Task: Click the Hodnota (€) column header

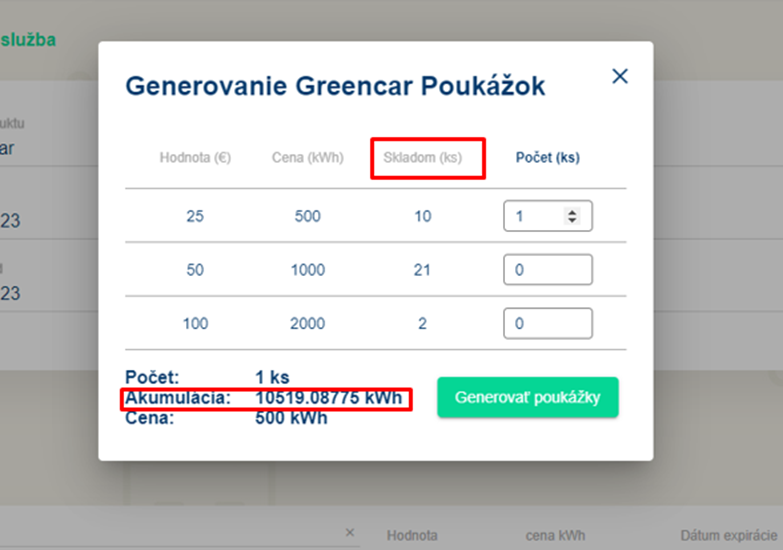Action: click(x=195, y=157)
